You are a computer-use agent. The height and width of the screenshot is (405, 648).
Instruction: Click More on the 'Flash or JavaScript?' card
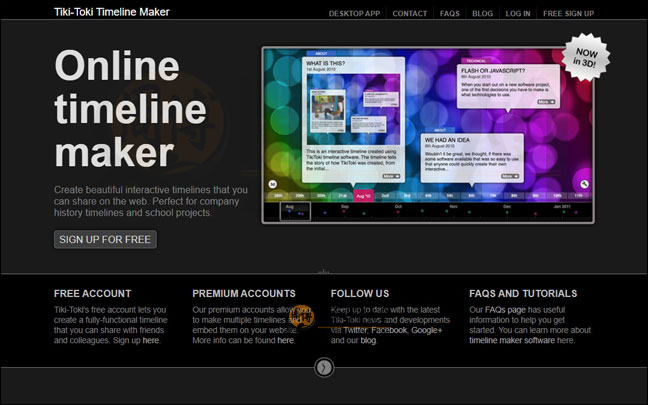click(546, 102)
